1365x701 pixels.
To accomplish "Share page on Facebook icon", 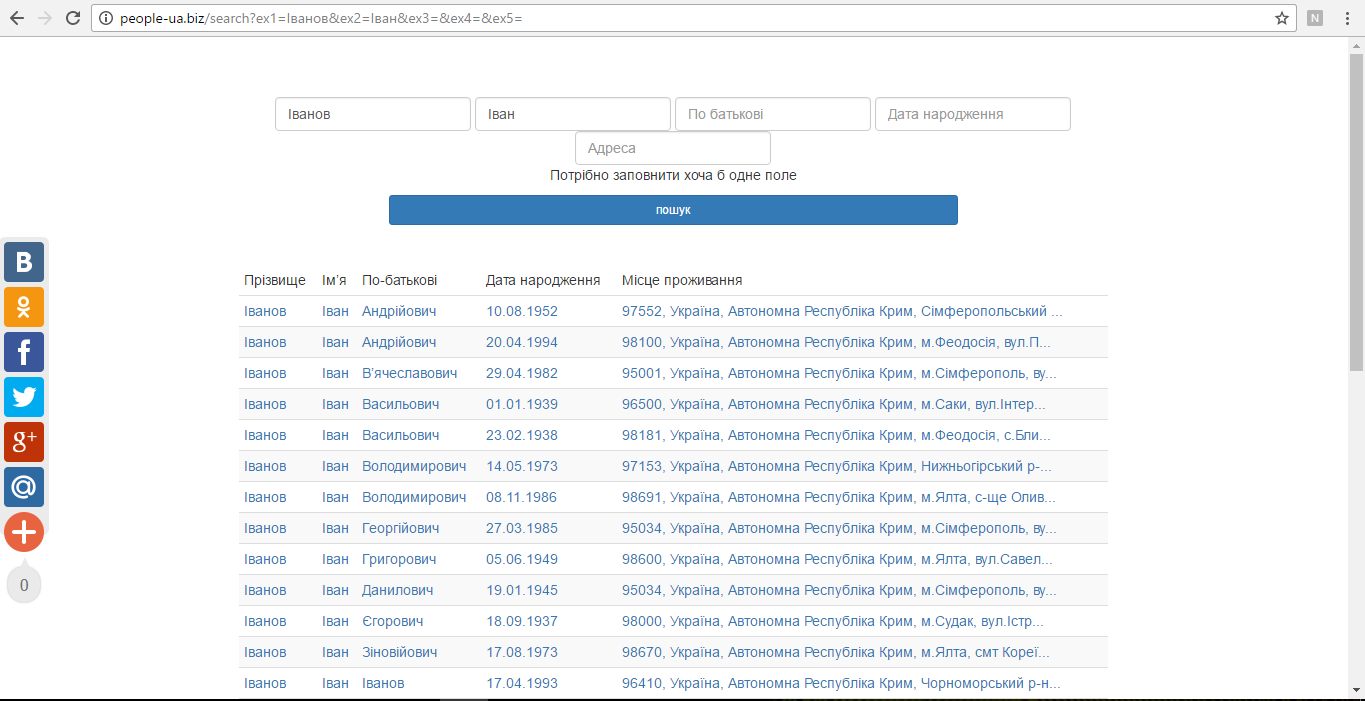I will point(24,352).
